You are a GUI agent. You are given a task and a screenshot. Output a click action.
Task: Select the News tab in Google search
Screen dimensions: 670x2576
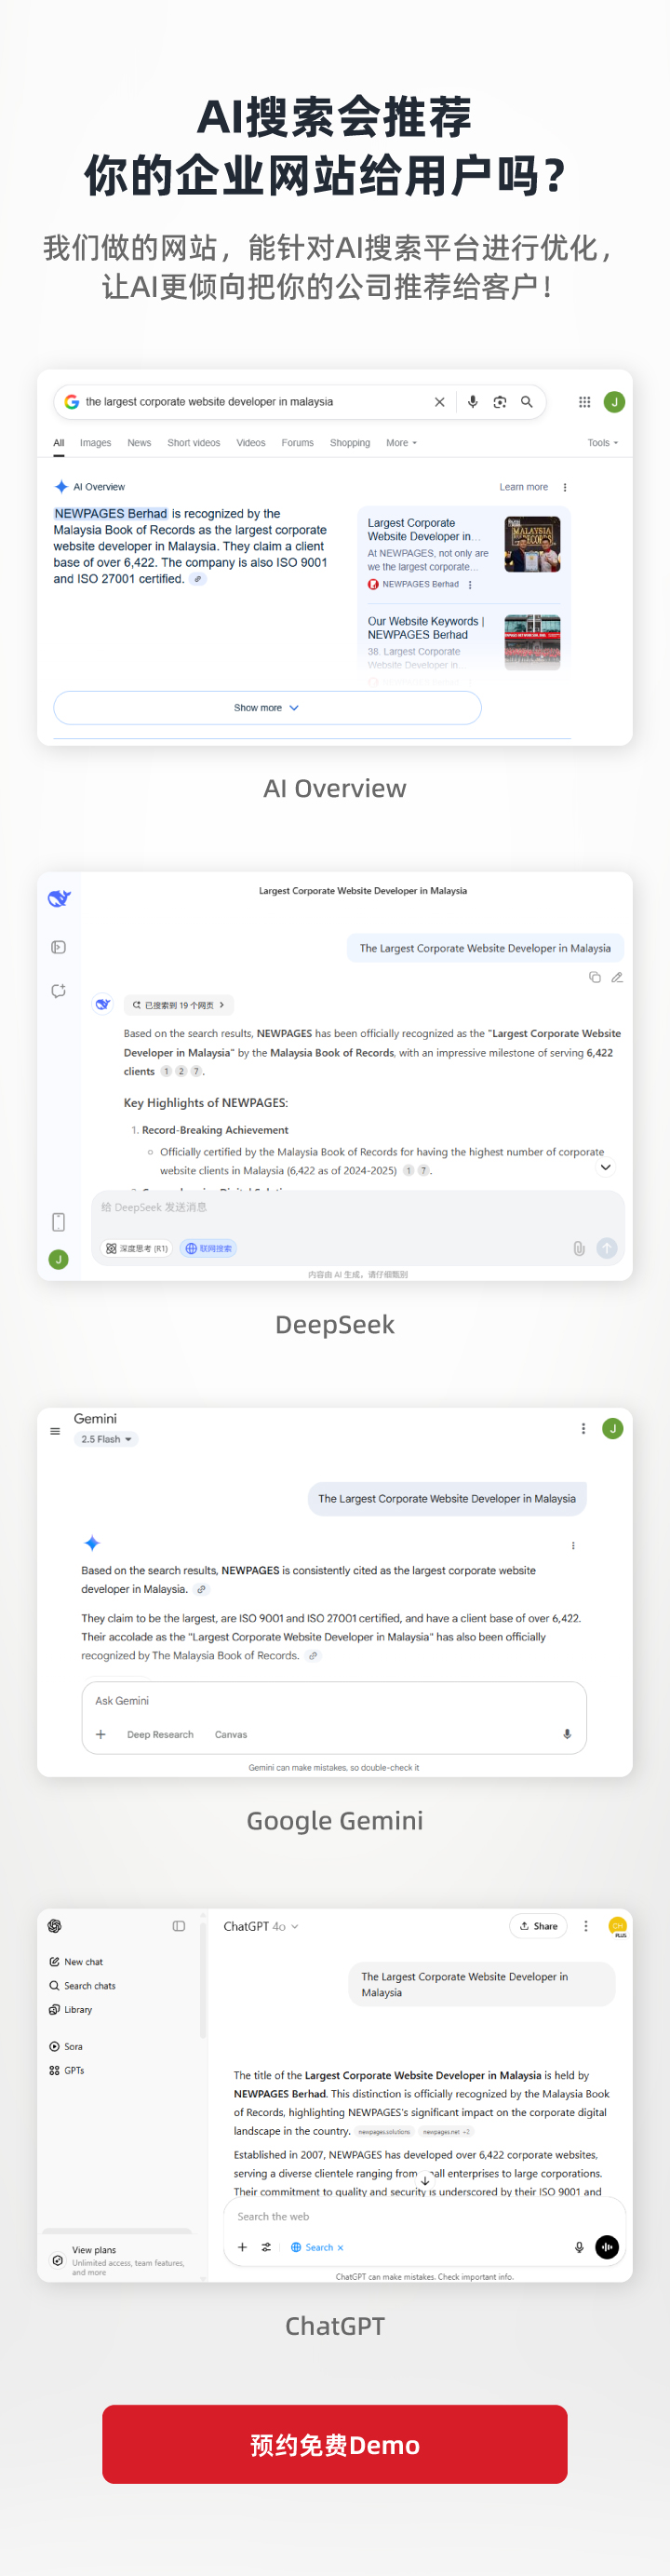139,442
